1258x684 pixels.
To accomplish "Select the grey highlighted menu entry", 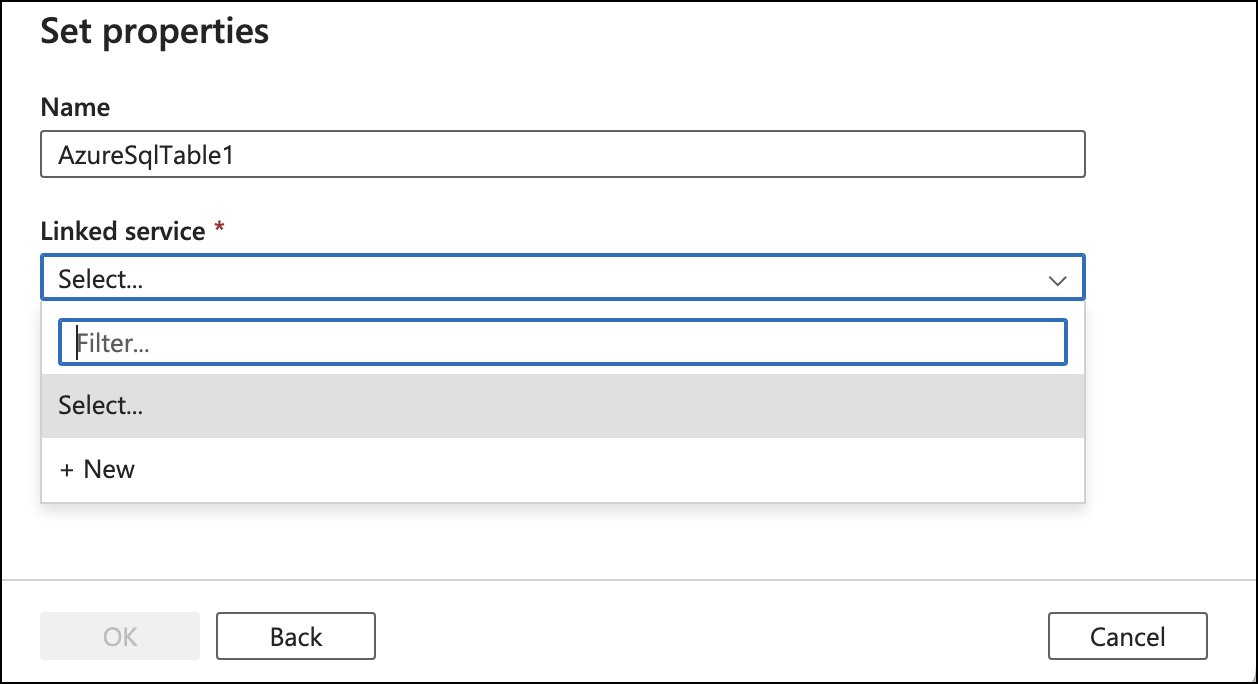I will pos(562,405).
